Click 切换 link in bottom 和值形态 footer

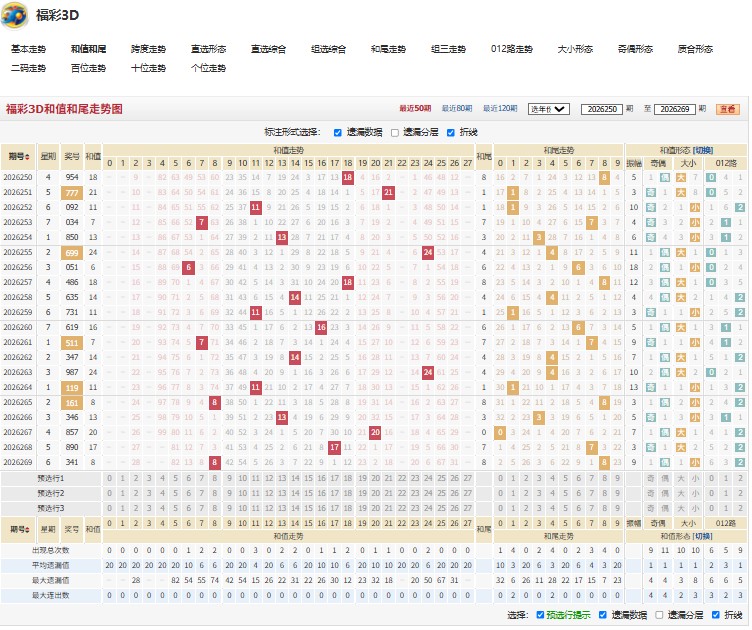[704, 536]
